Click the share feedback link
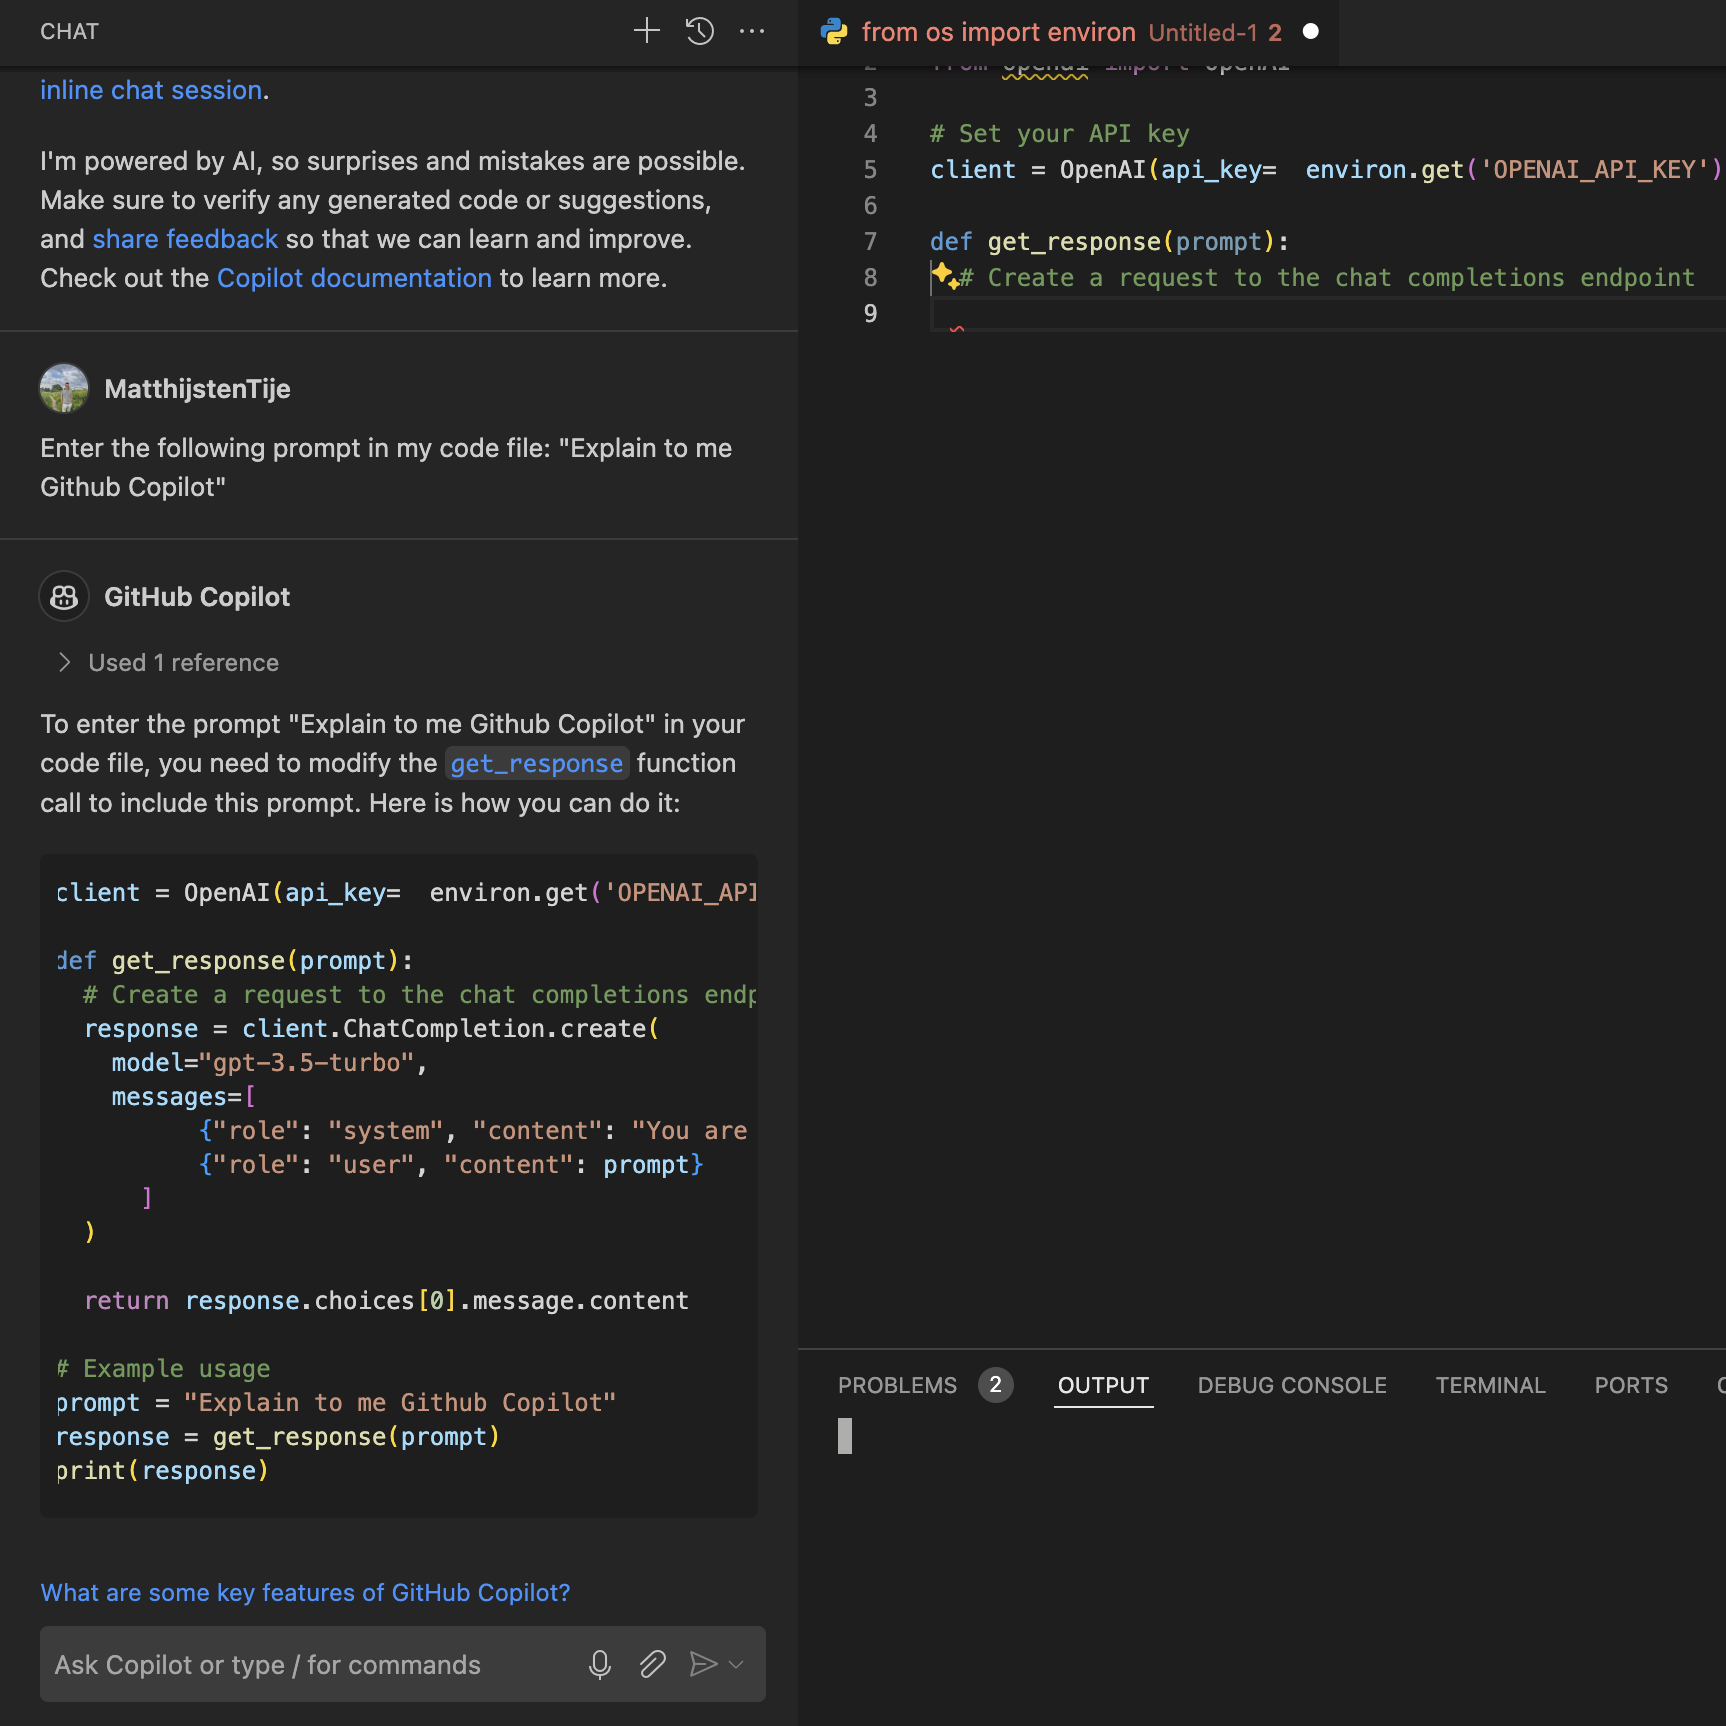The height and width of the screenshot is (1726, 1726). tap(185, 238)
